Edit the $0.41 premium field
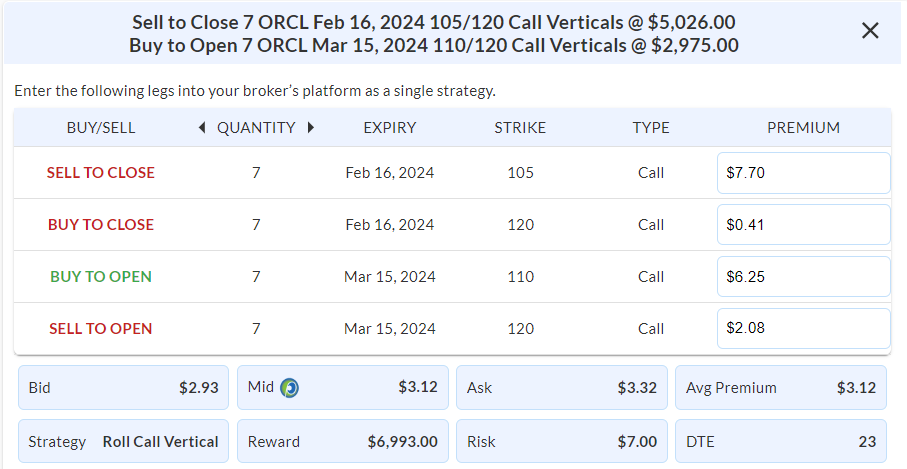Screen dimensions: 907x469 pos(803,224)
